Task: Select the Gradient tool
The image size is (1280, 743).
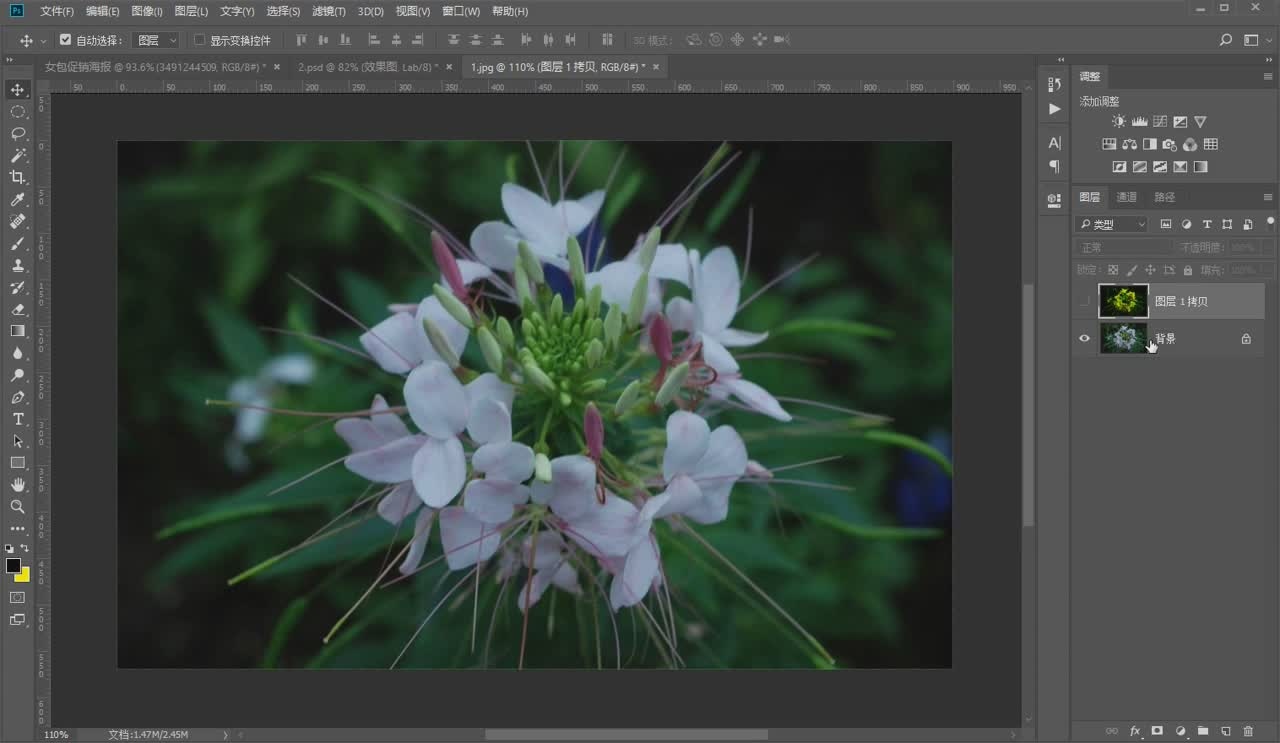Action: tap(18, 331)
